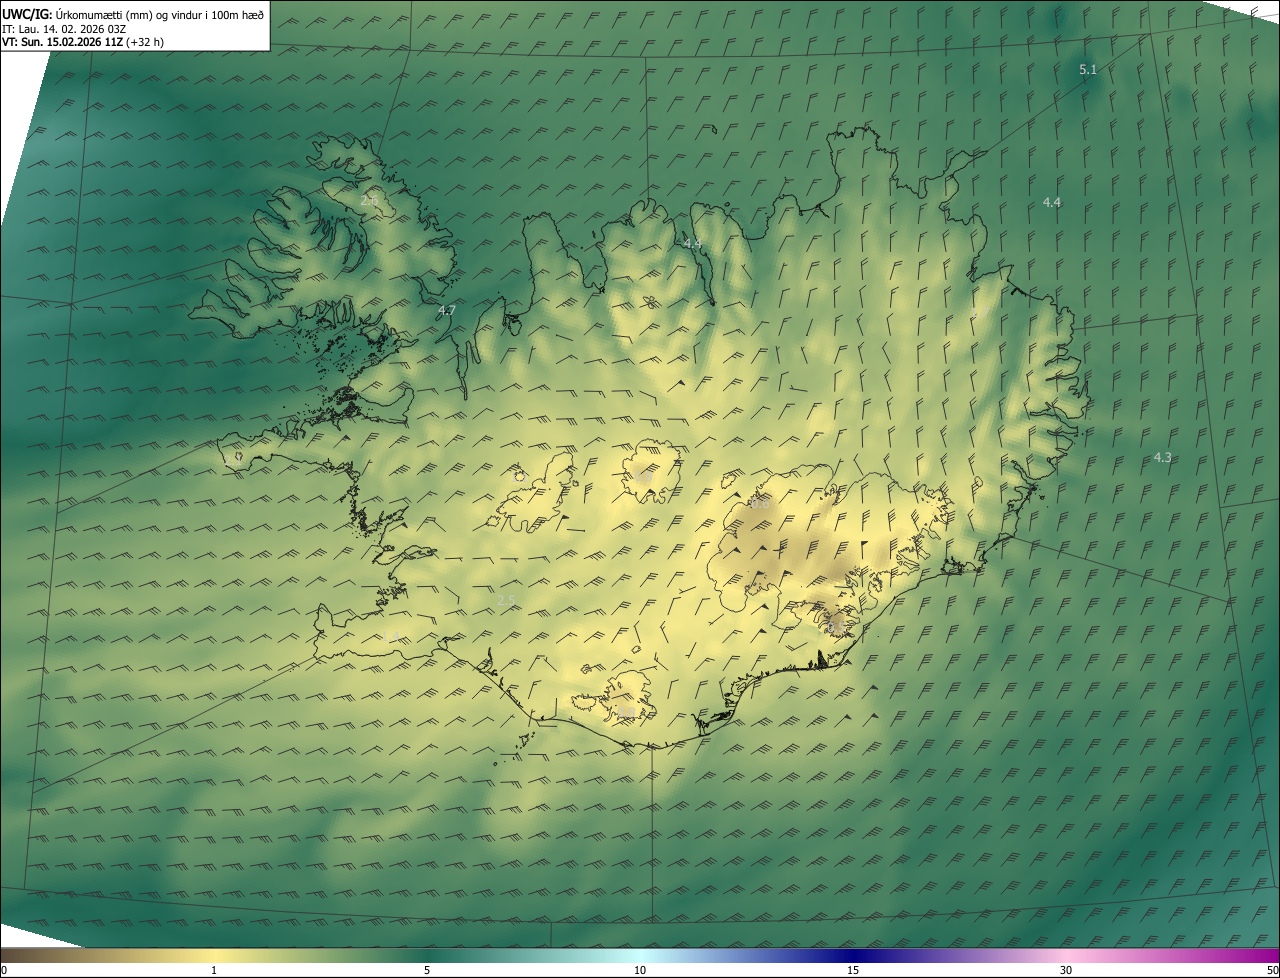
Task: Click the 4.7 value label on the map
Action: click(x=446, y=311)
